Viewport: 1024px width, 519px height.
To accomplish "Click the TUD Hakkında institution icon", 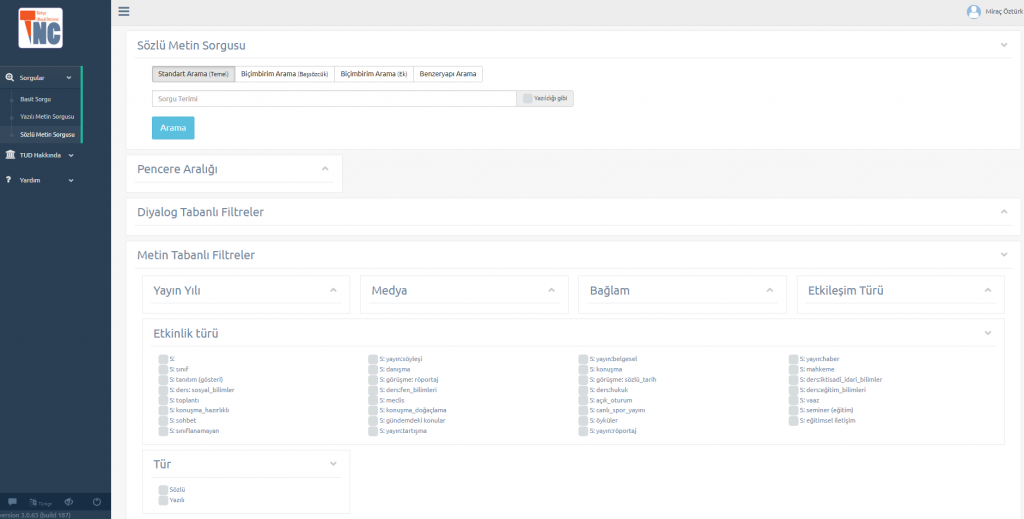I will tap(9, 155).
